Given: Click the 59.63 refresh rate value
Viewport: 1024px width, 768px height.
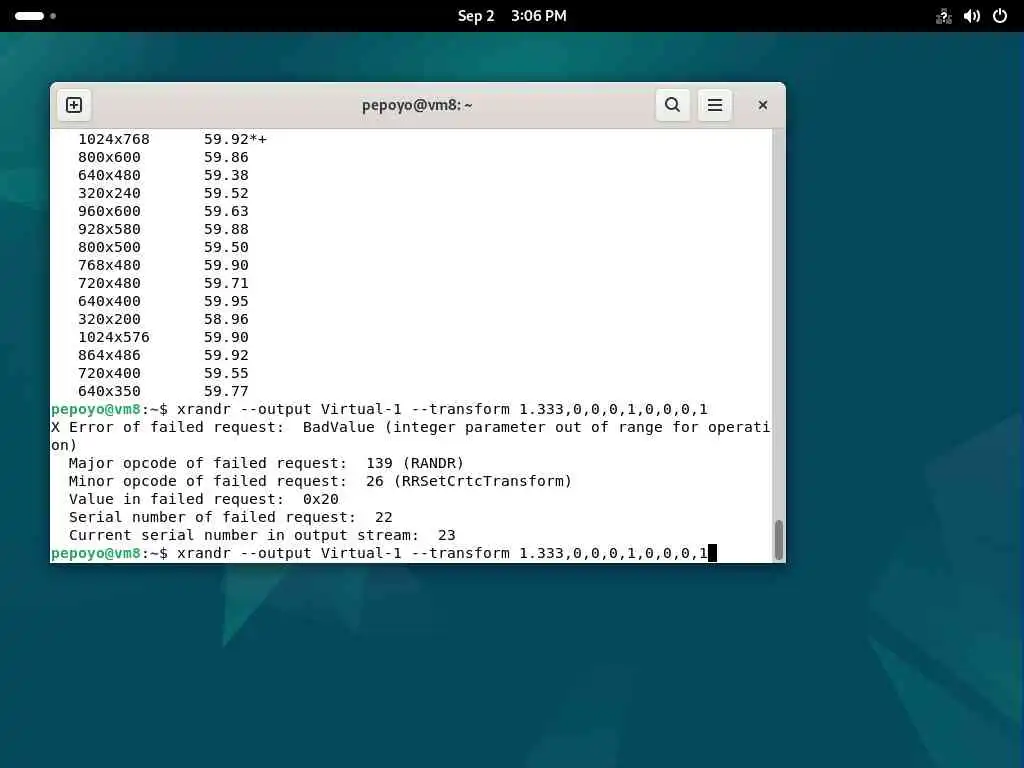Looking at the screenshot, I should pyautogui.click(x=226, y=211).
